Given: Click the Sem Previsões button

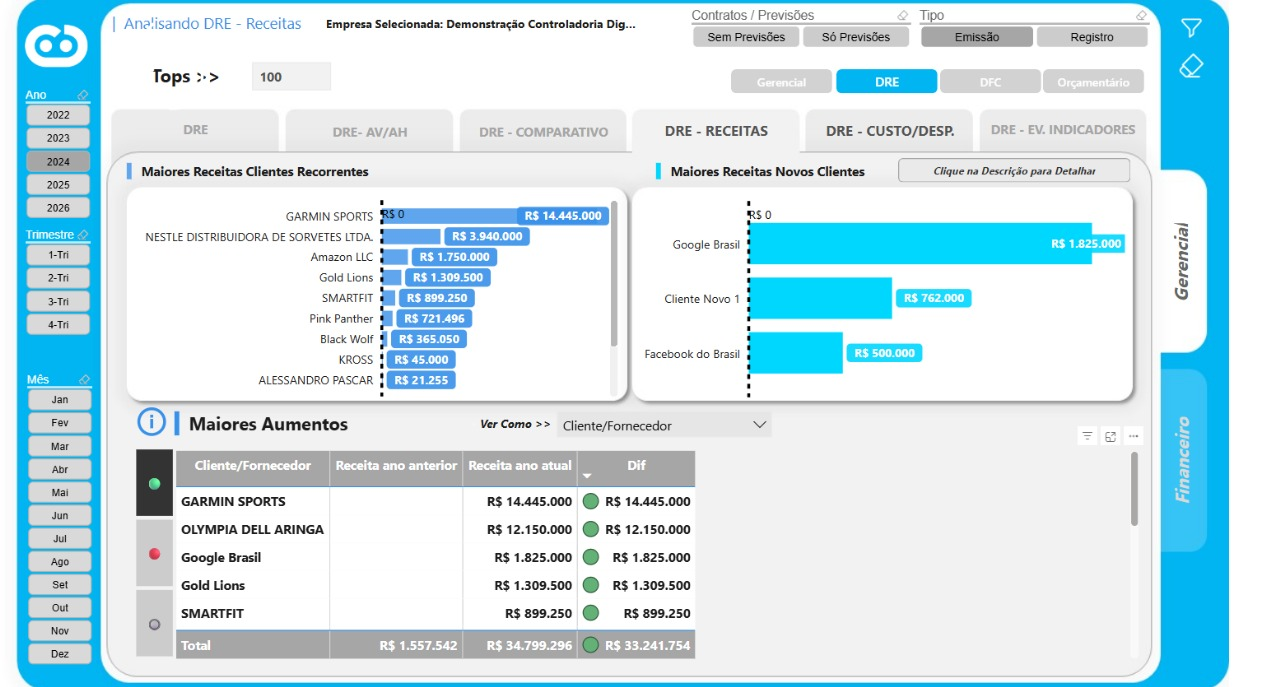Looking at the screenshot, I should [x=746, y=37].
